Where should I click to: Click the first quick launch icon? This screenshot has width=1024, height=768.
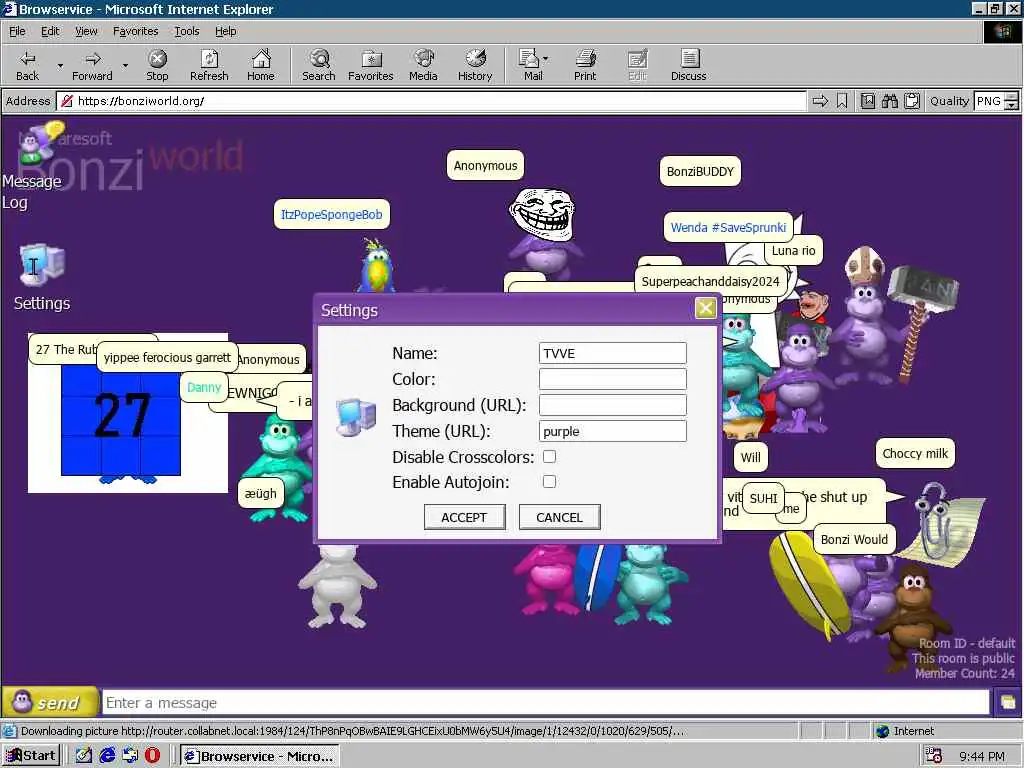84,756
